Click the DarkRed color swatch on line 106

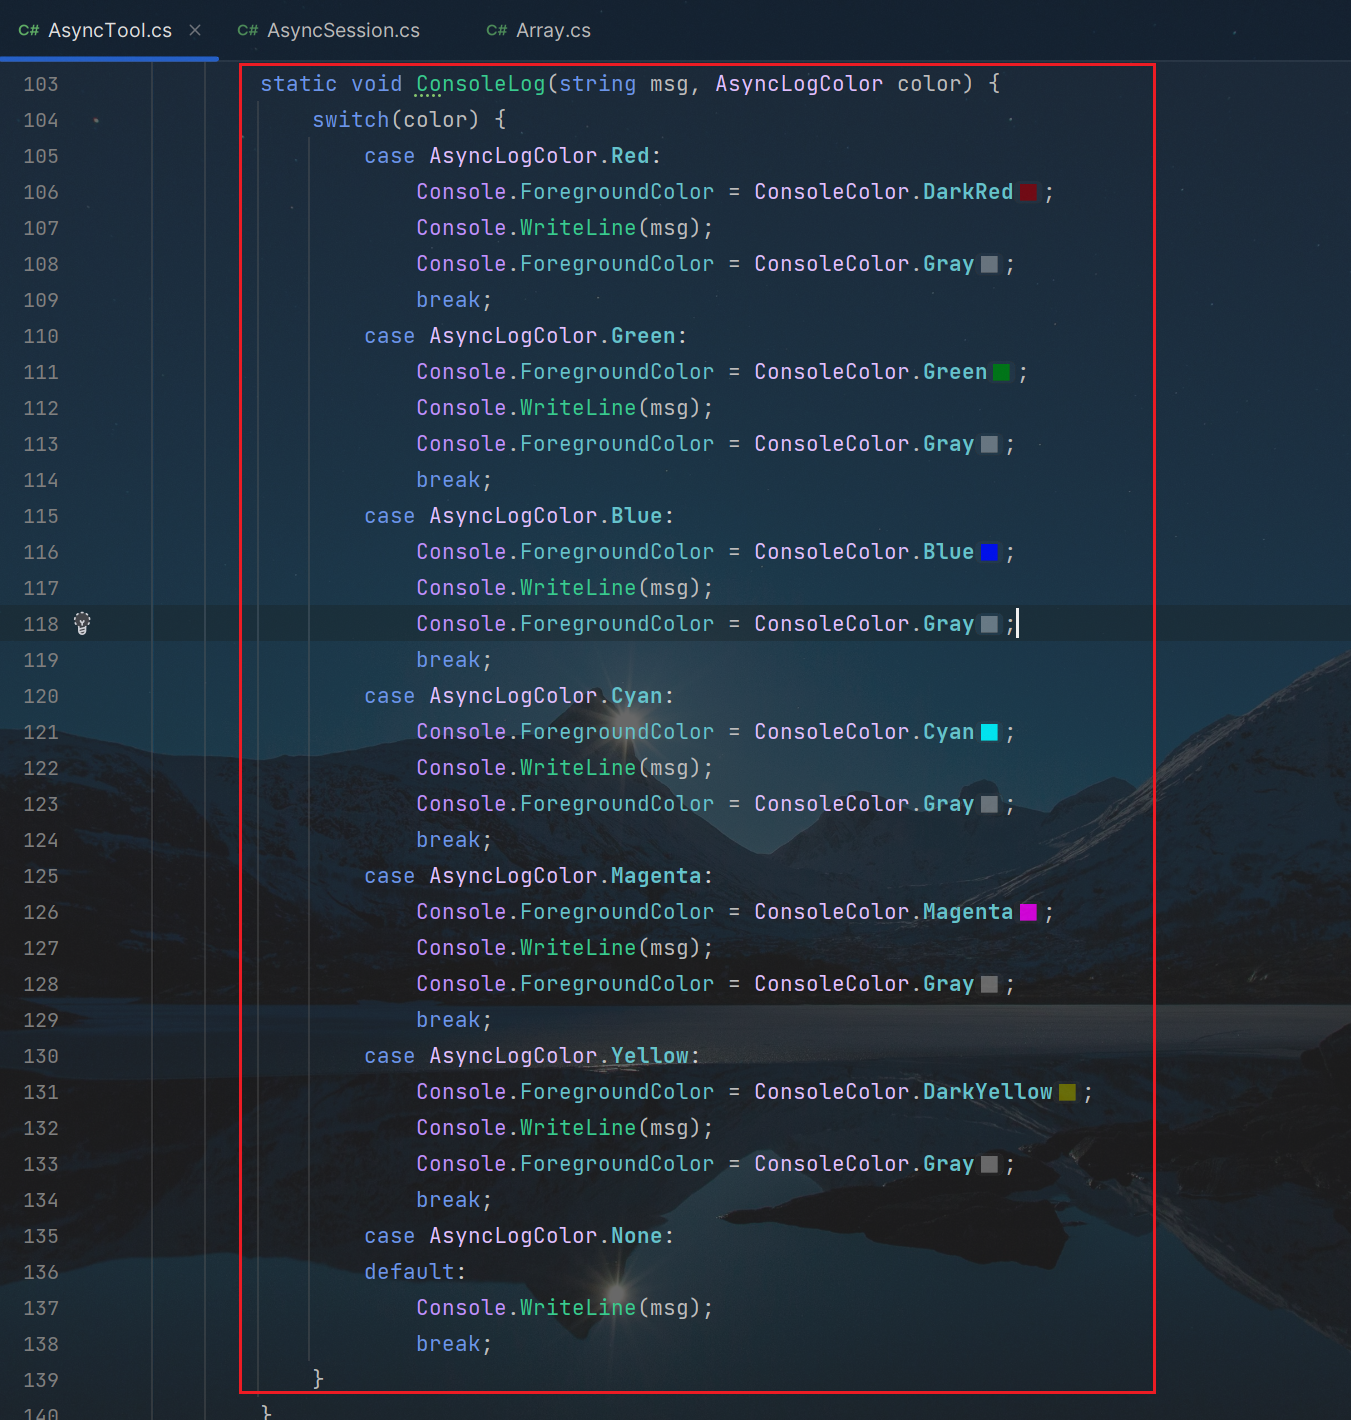tap(1028, 192)
